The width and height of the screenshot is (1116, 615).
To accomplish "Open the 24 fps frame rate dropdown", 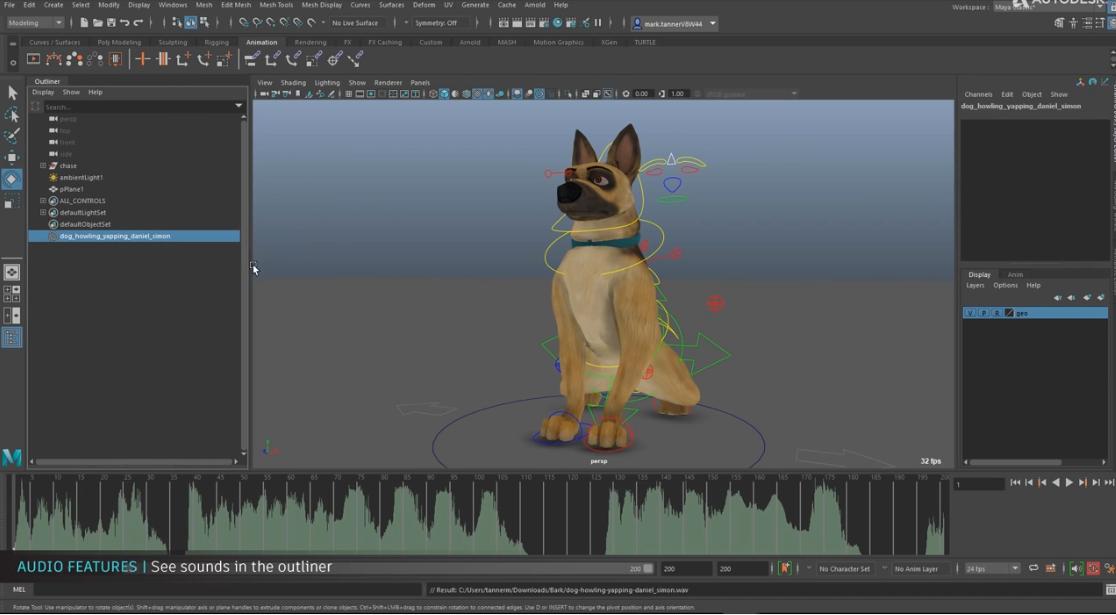I will (992, 568).
